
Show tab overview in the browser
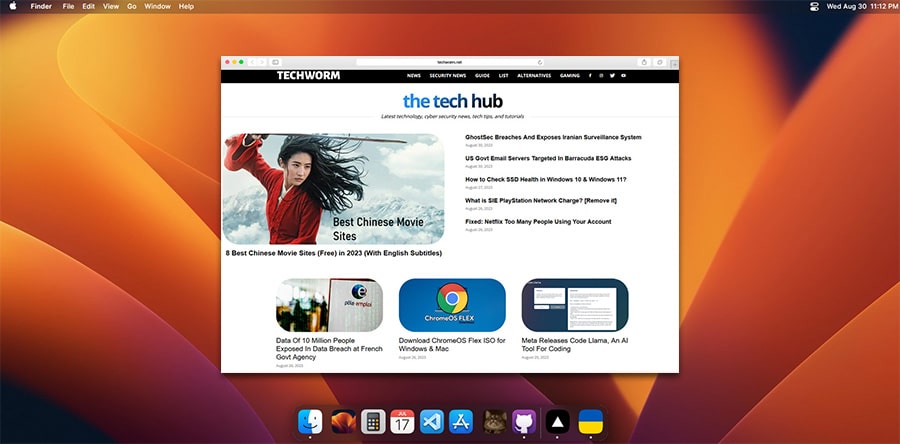(x=660, y=62)
